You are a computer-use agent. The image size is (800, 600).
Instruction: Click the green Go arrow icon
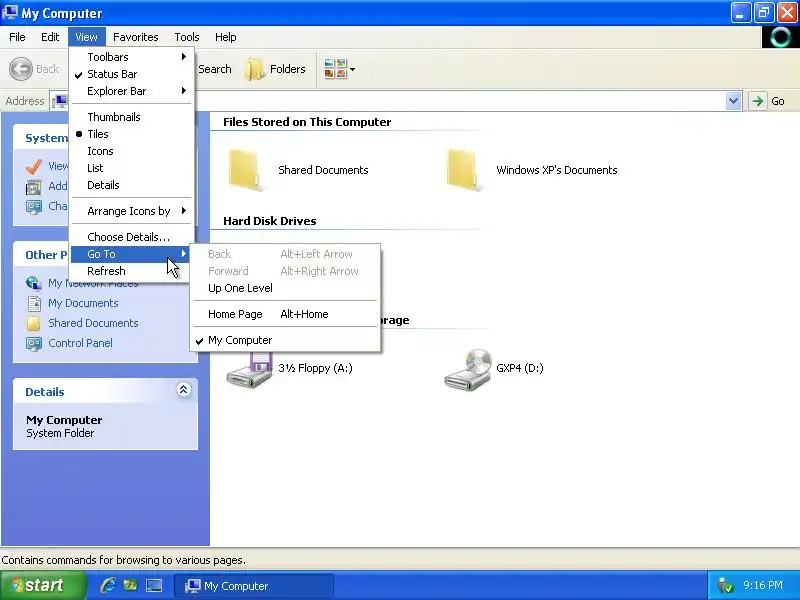tap(758, 101)
